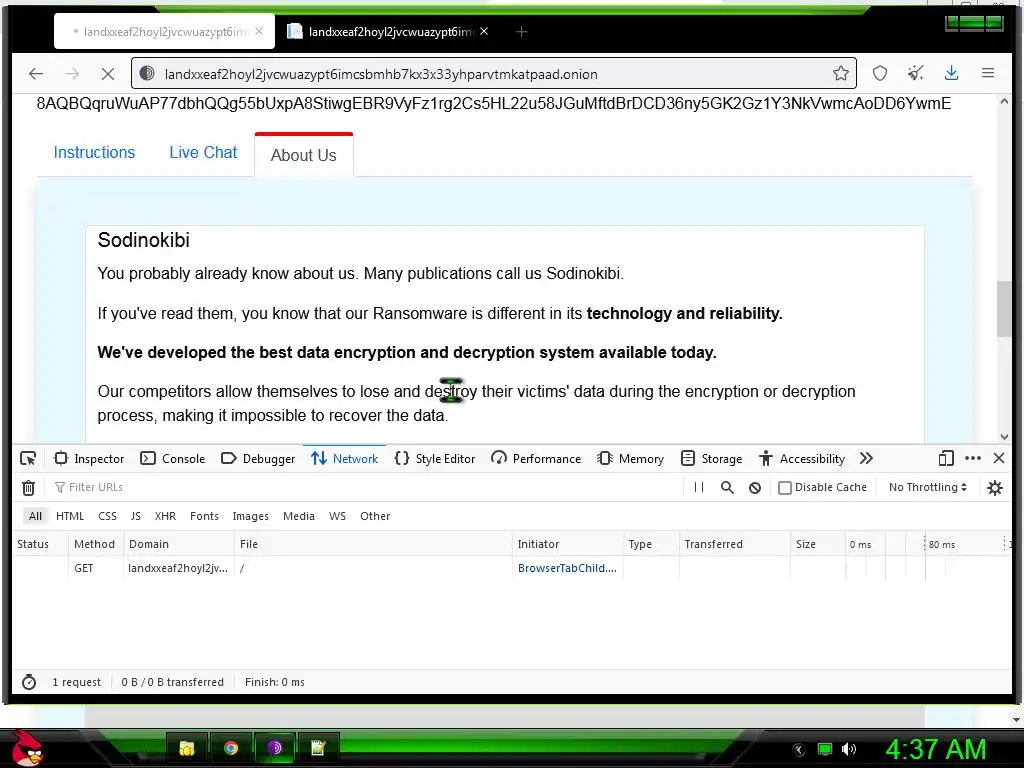The height and width of the screenshot is (768, 1024).
Task: Open the Console devtools panel
Action: 173,458
